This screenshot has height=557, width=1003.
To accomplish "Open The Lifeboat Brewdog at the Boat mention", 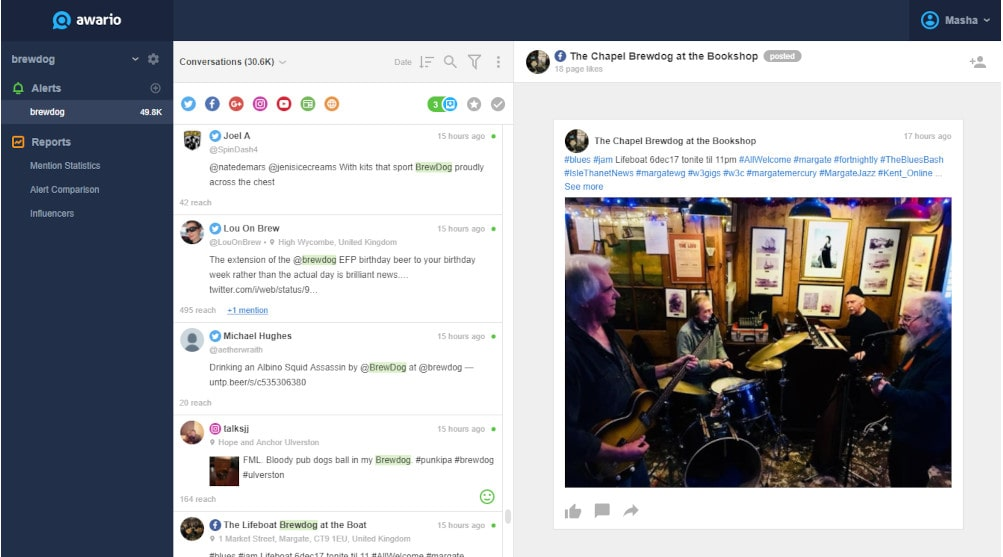I will 338,535.
